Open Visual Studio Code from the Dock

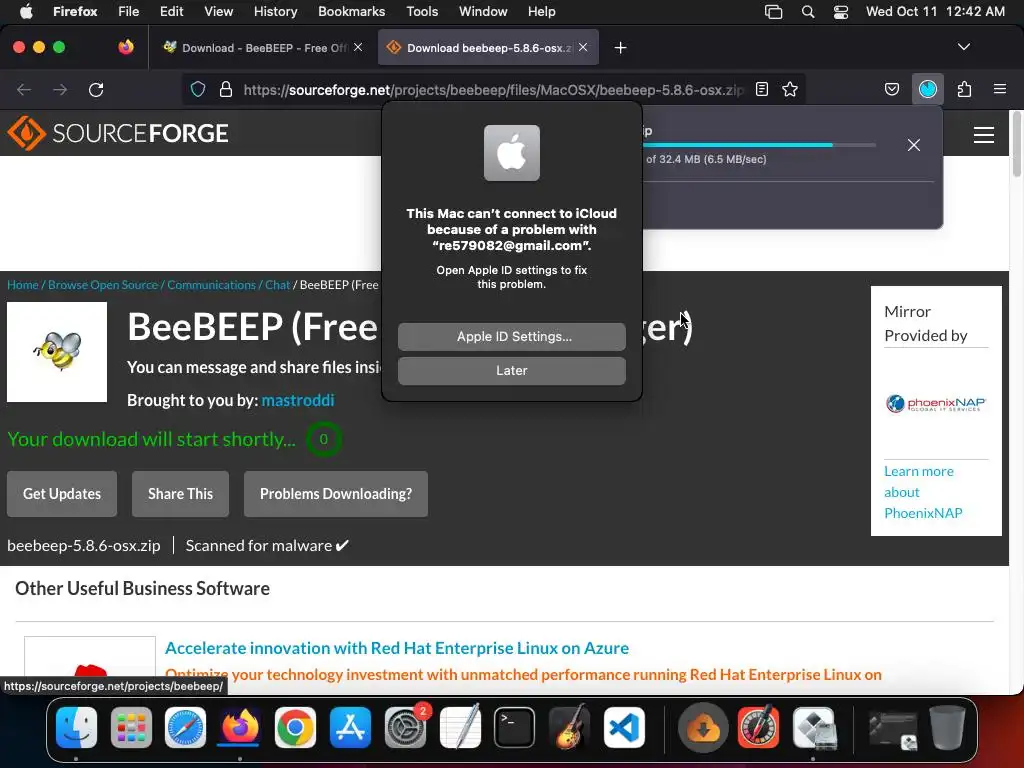coord(624,728)
